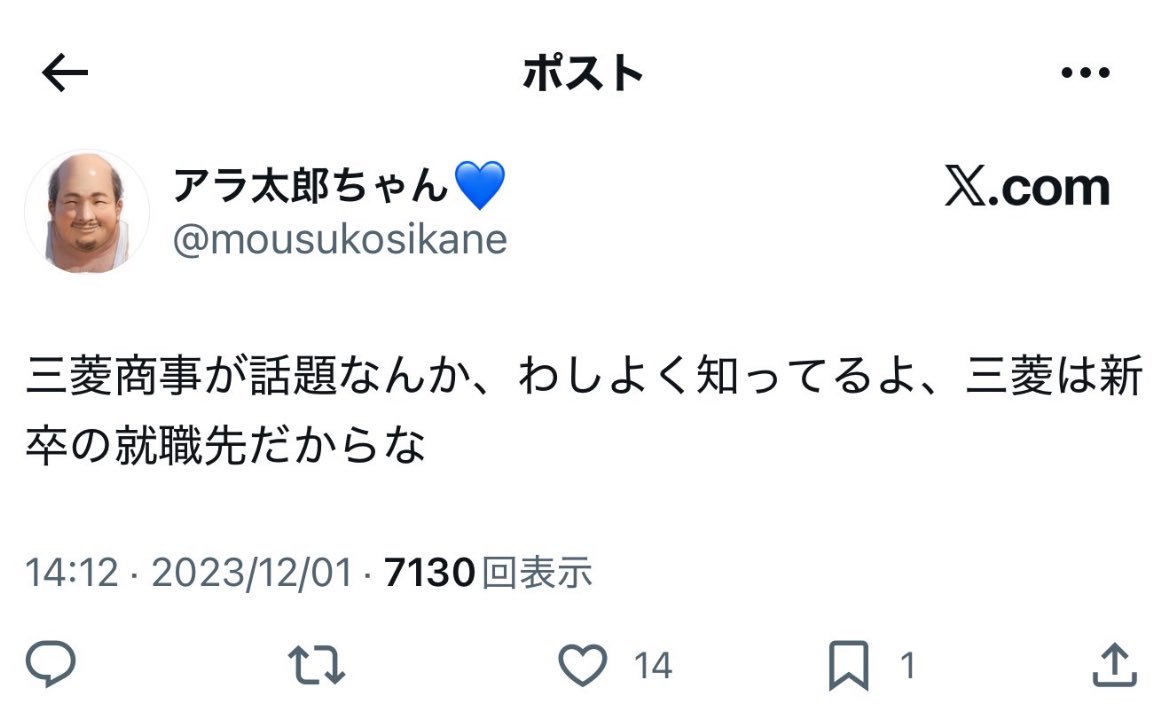Tap the 2023/12/01 post date

252,573
